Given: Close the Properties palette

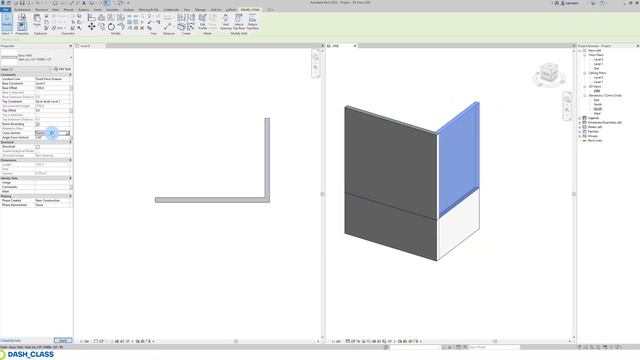Looking at the screenshot, I should click(70, 46).
